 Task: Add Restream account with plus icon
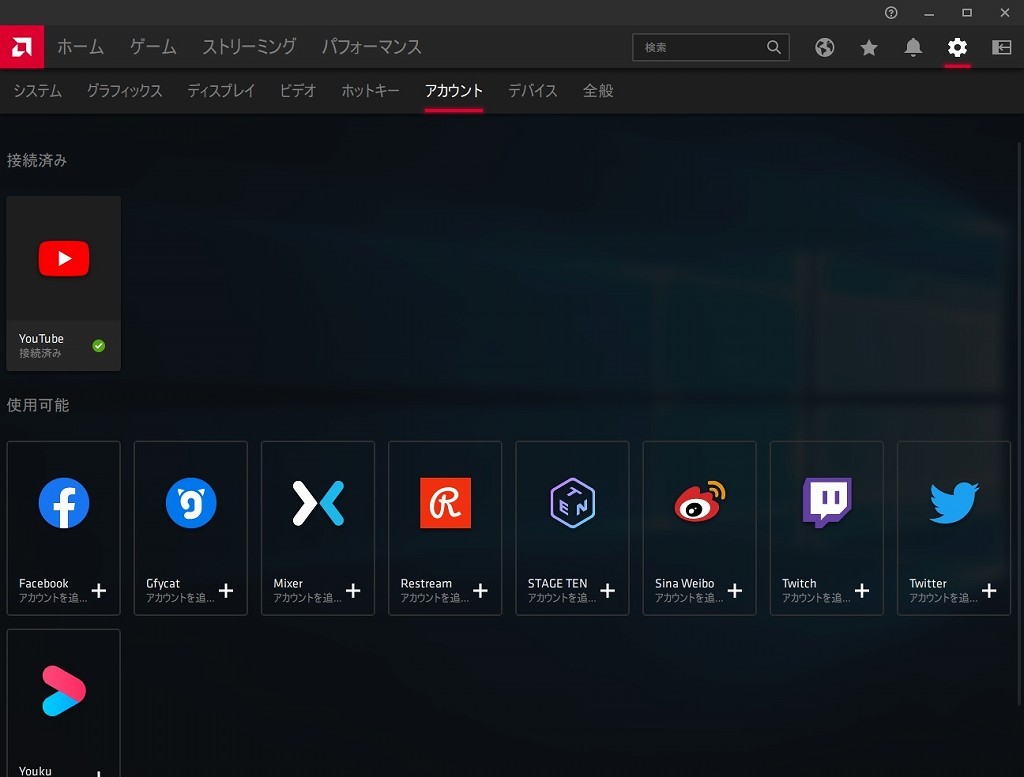tap(481, 591)
